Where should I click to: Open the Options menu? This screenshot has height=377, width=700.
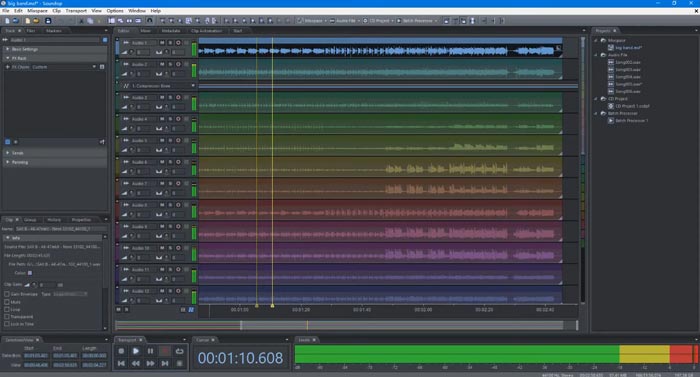(x=115, y=11)
